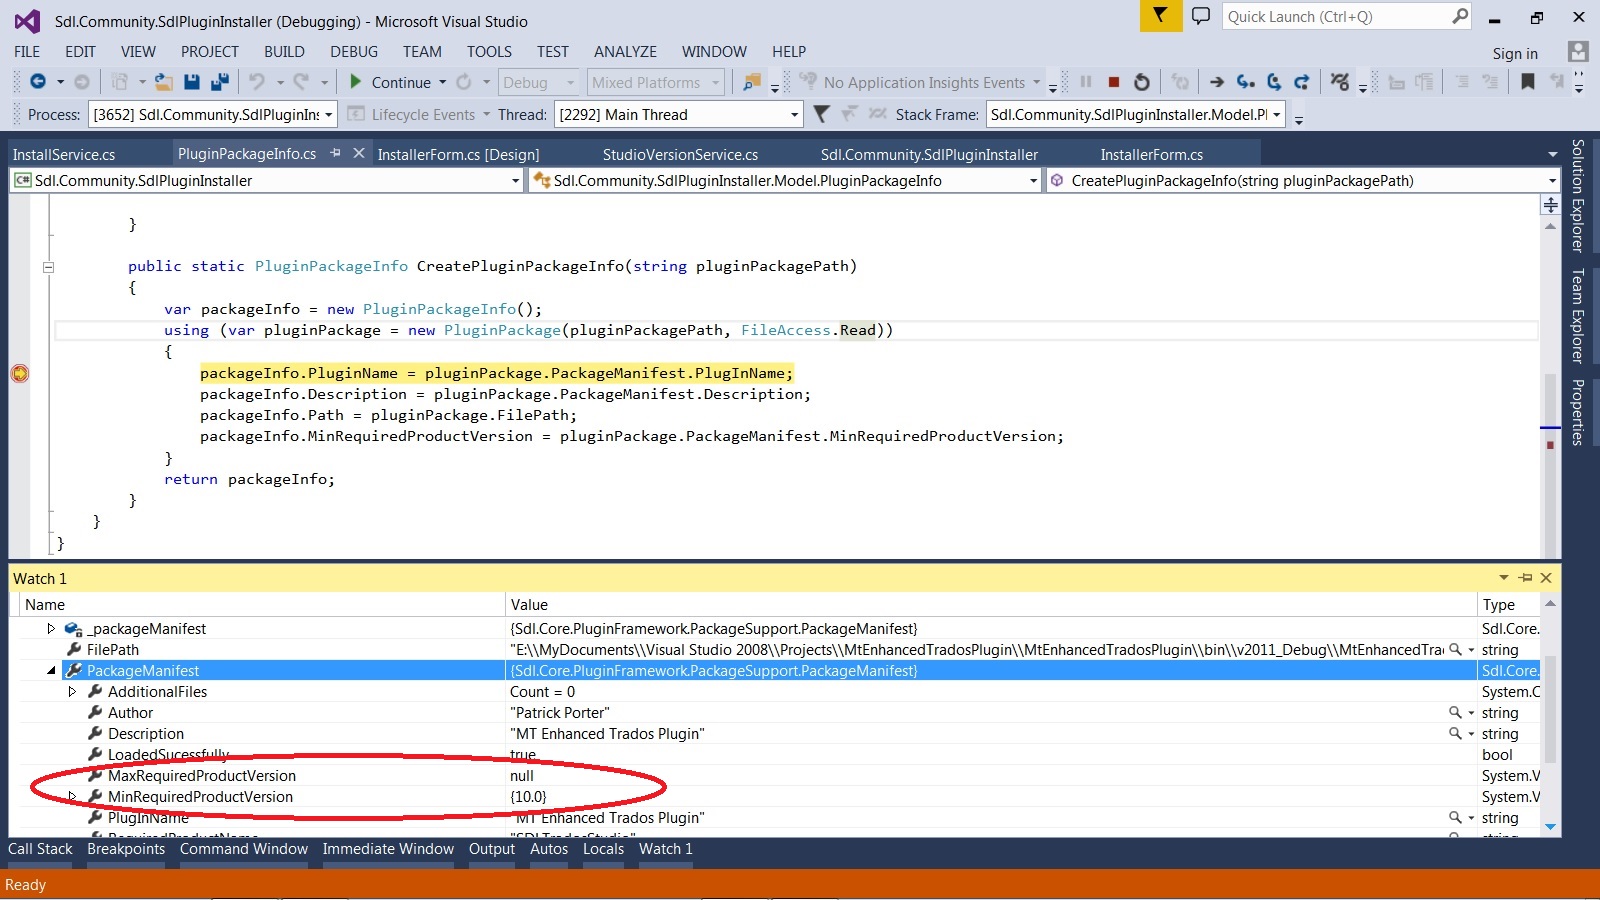
Task: Toggle the breakpoint on PluginName line
Action: (x=20, y=373)
